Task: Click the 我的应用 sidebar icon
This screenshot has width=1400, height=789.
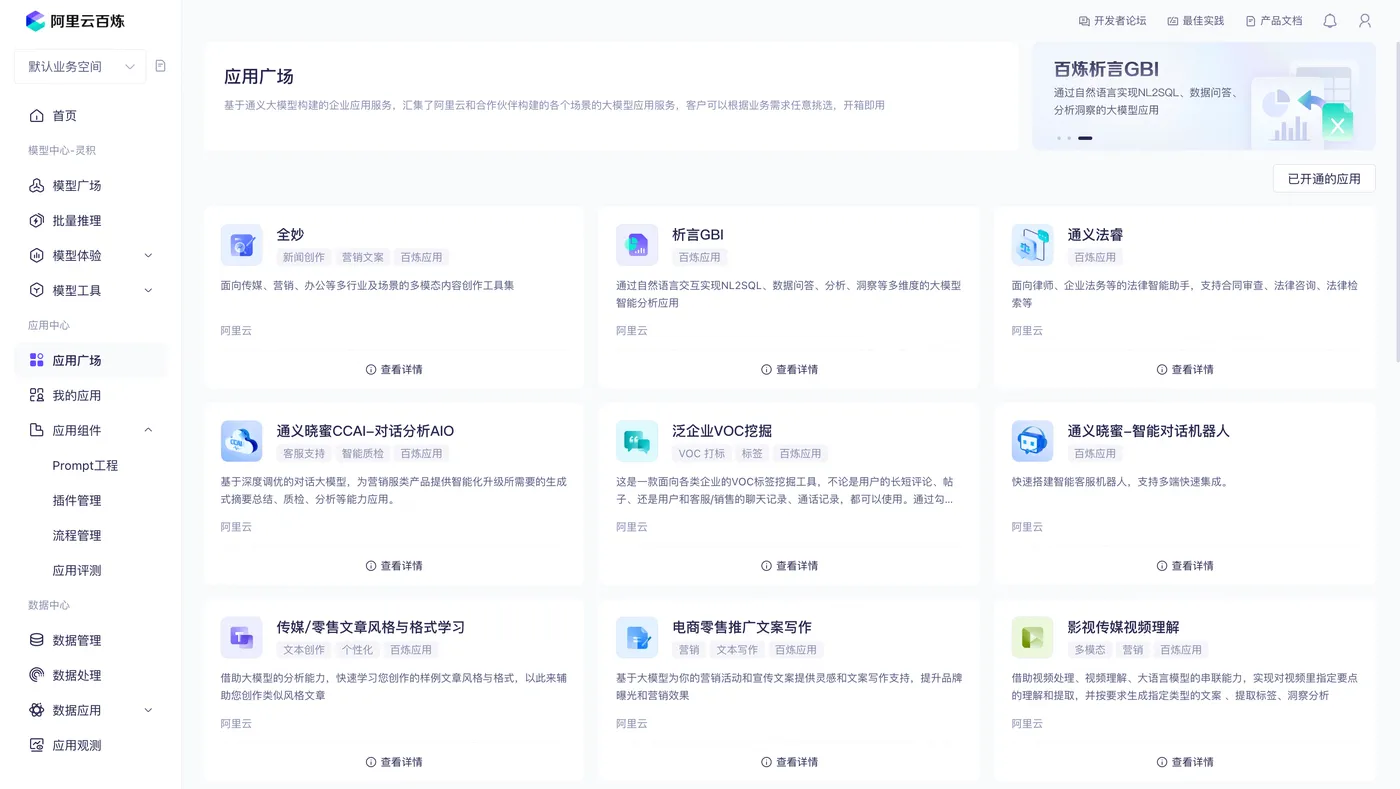Action: click(x=37, y=396)
